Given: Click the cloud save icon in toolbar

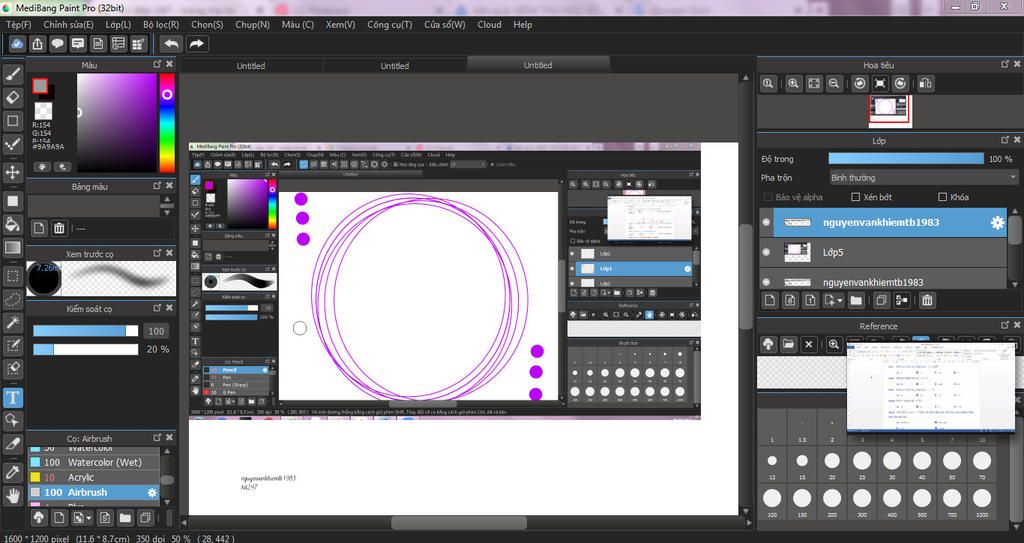Looking at the screenshot, I should coord(17,44).
